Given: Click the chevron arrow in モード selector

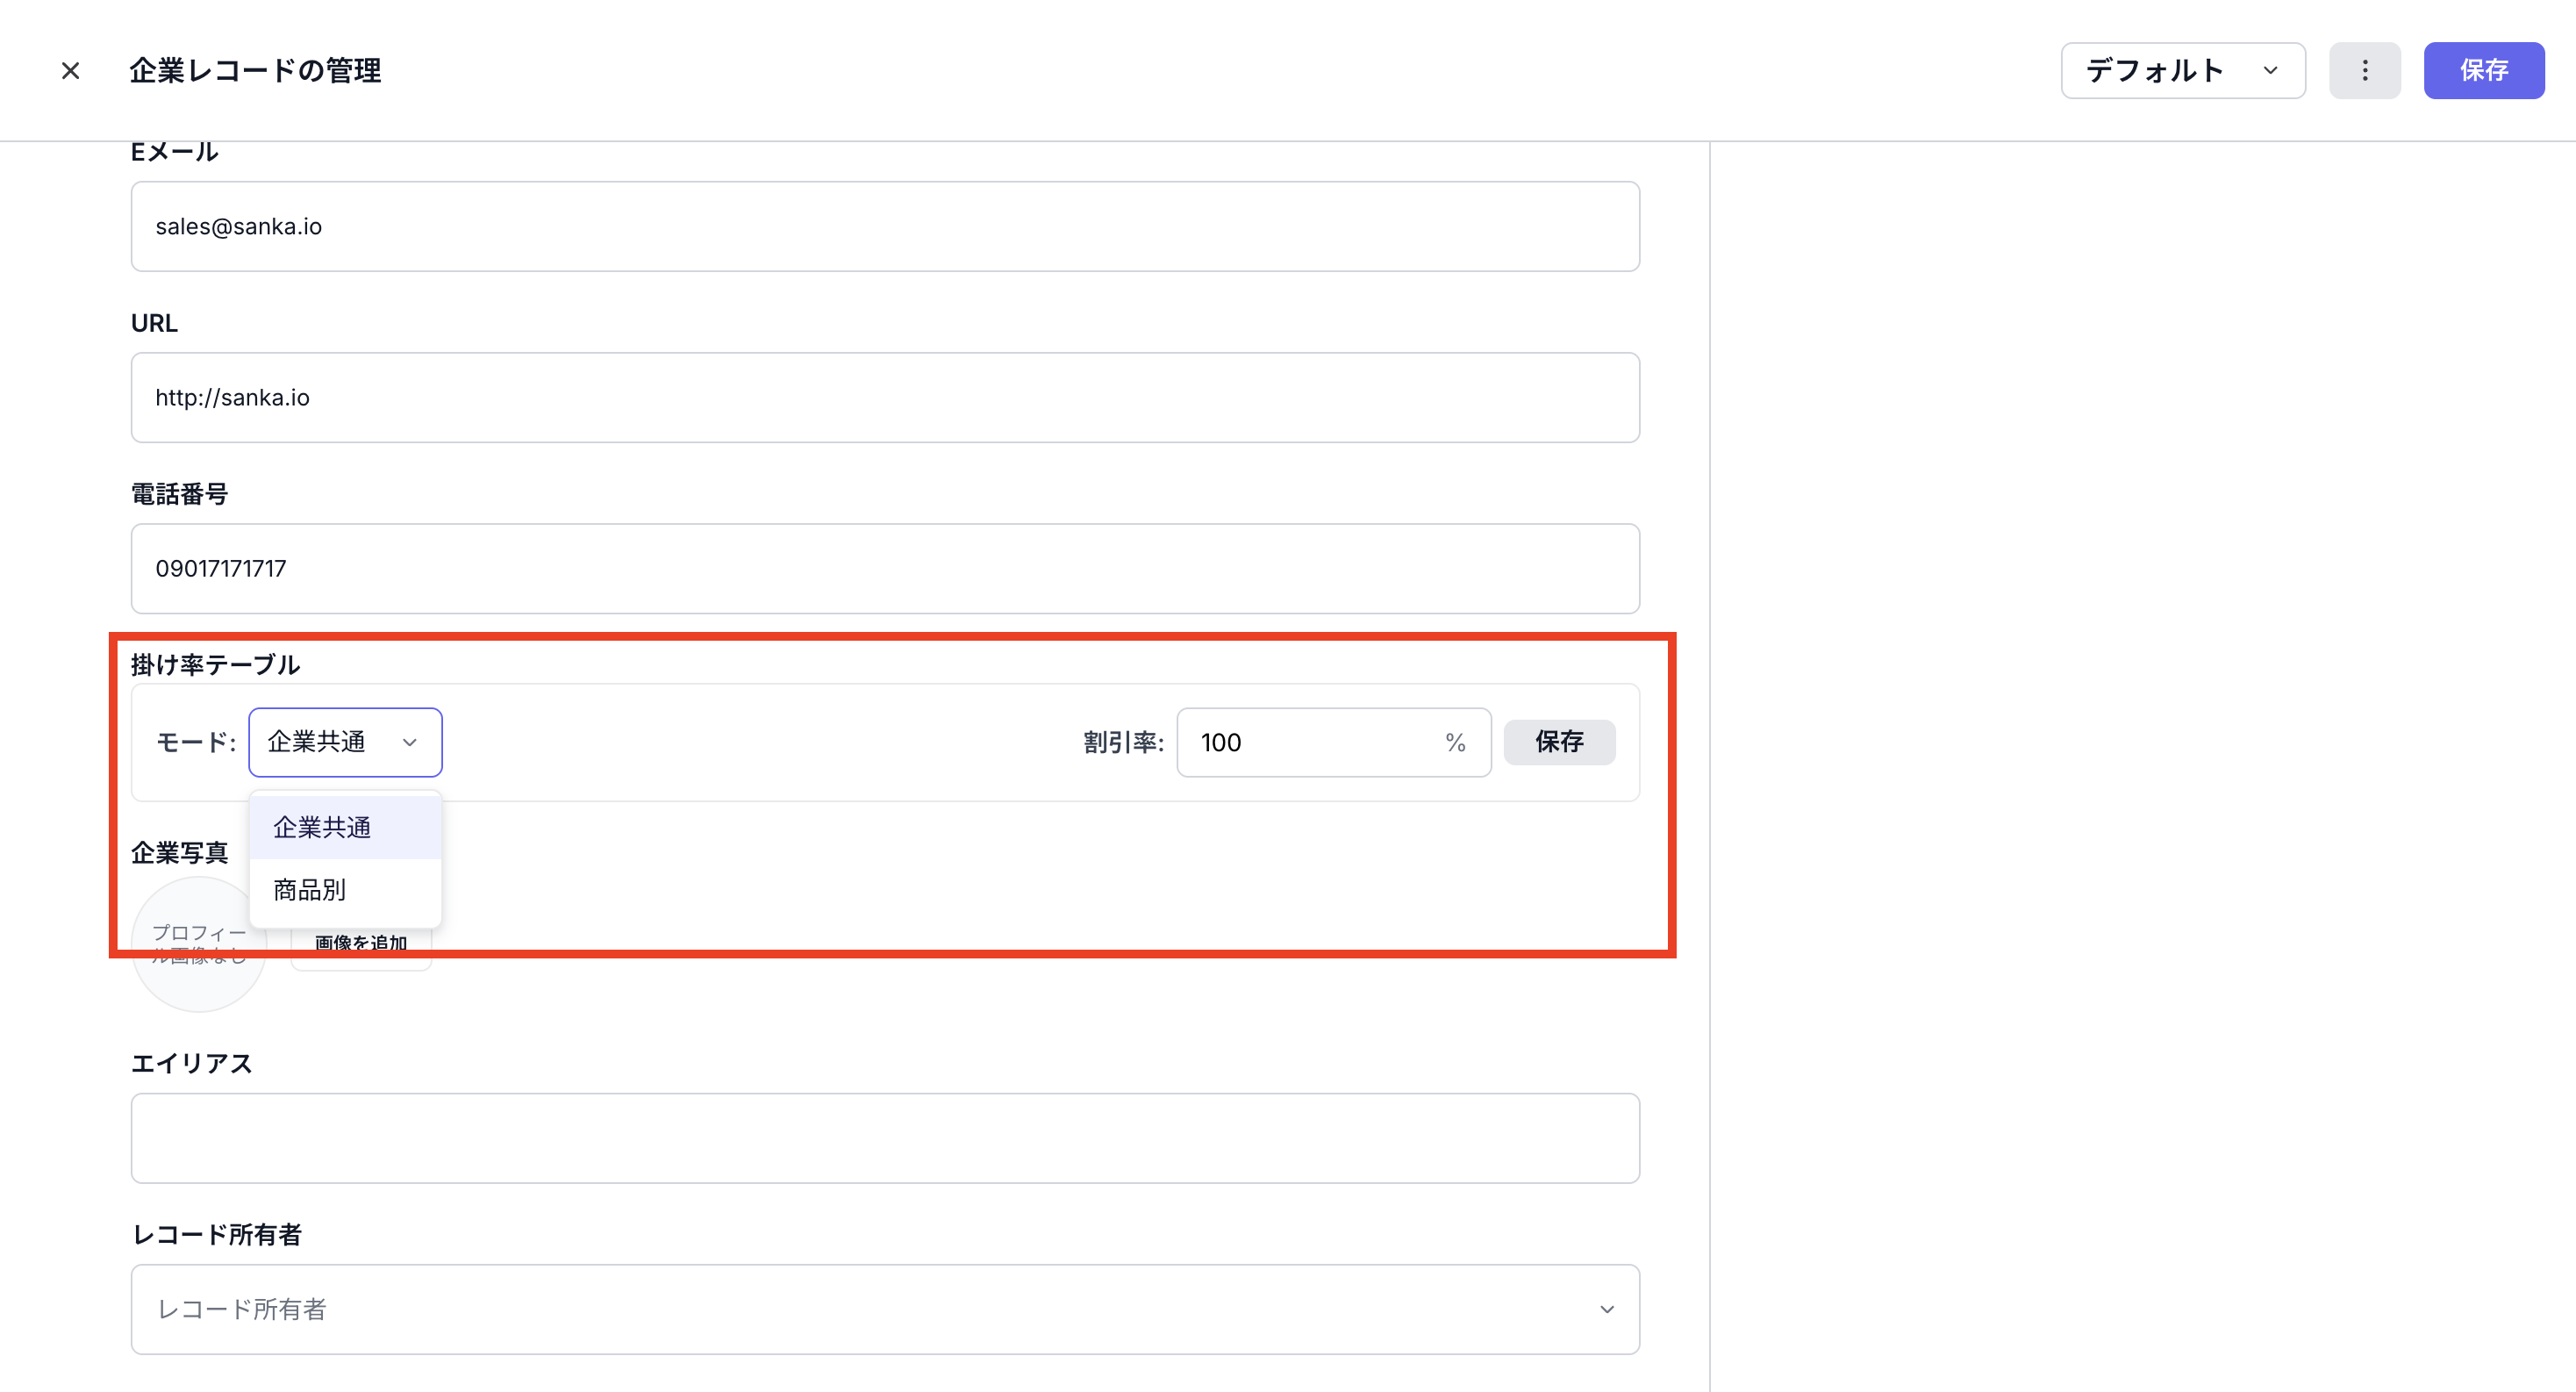Looking at the screenshot, I should pos(410,743).
